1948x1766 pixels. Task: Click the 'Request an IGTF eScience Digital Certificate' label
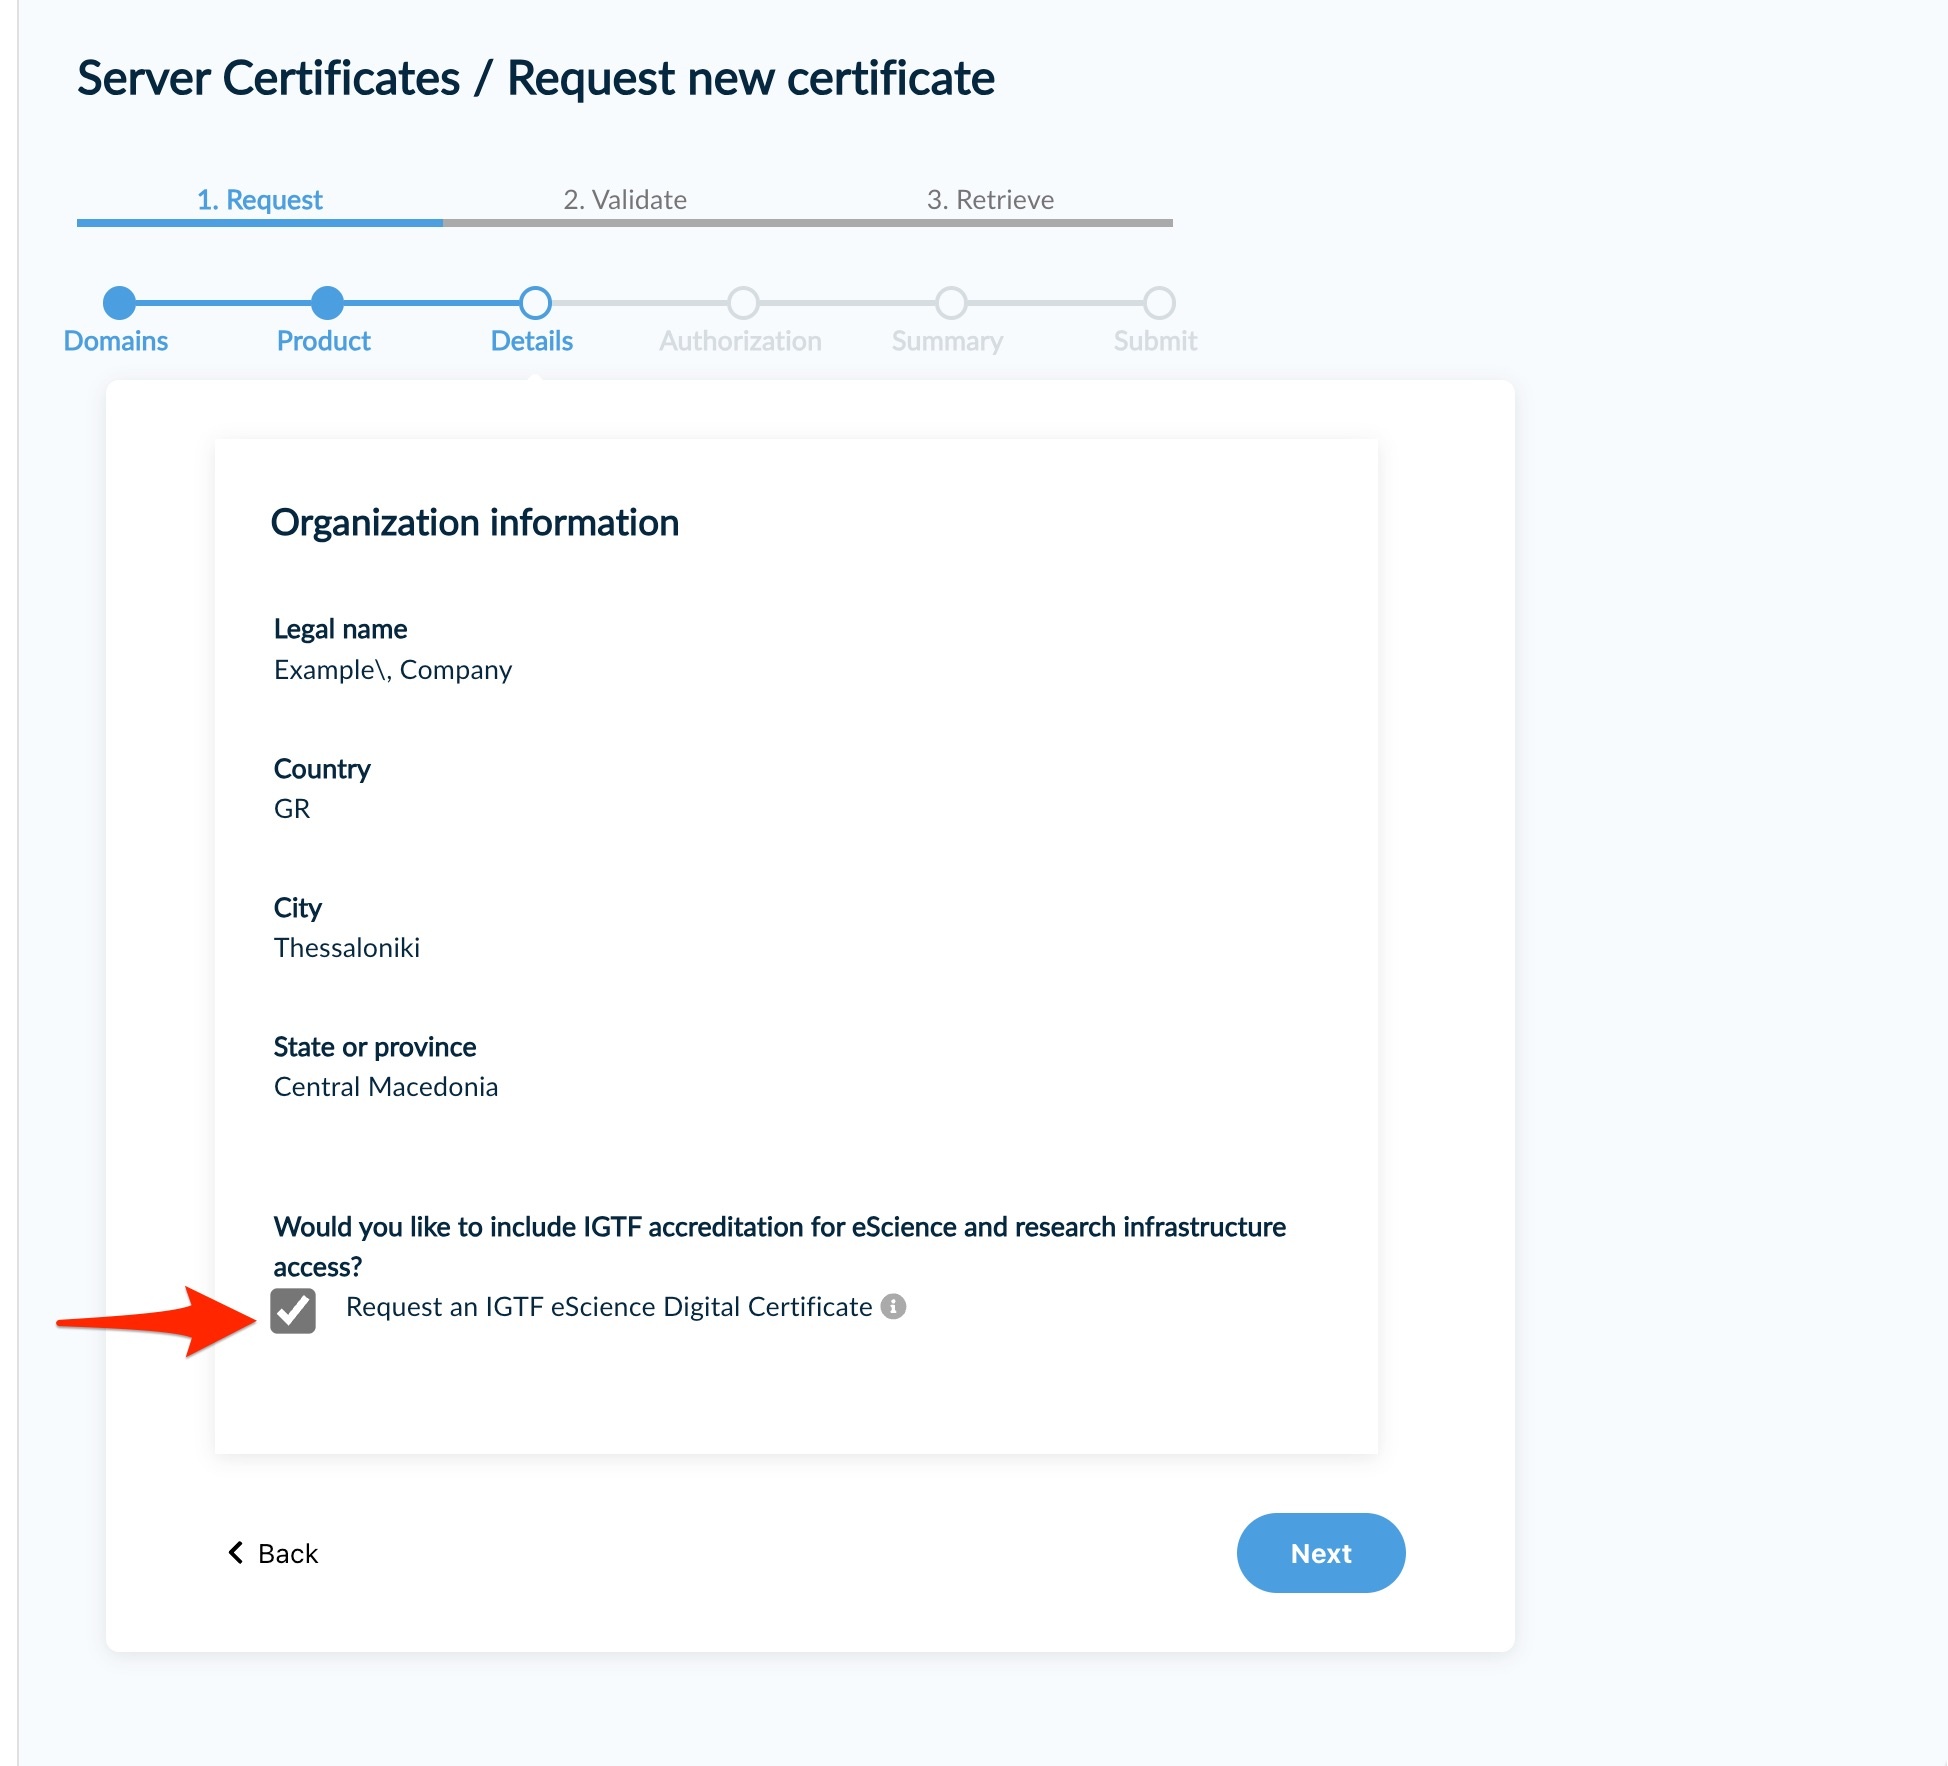coord(608,1307)
